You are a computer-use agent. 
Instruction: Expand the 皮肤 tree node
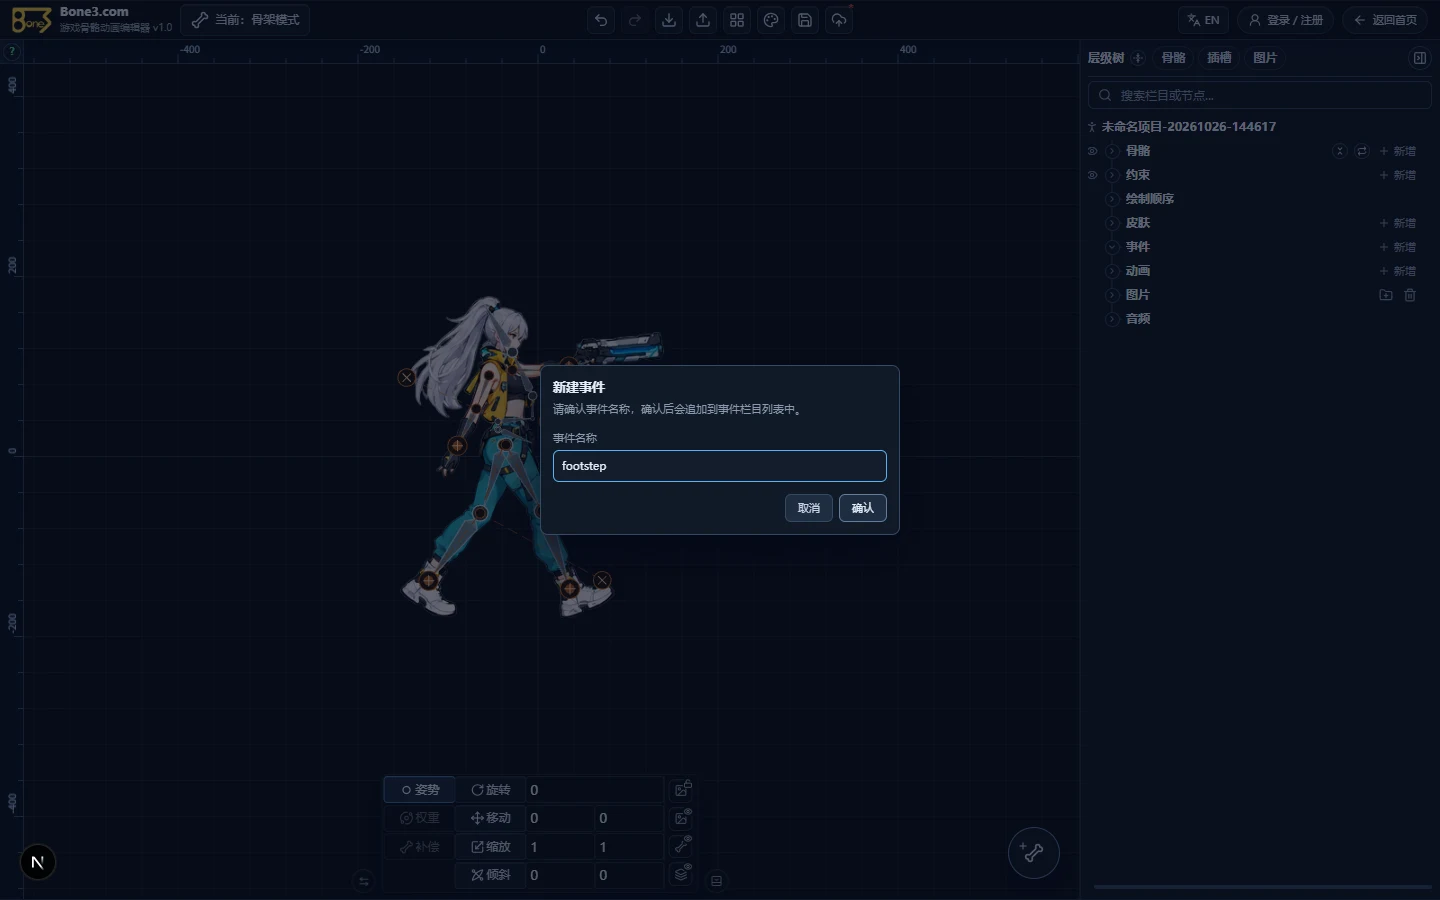pyautogui.click(x=1112, y=223)
